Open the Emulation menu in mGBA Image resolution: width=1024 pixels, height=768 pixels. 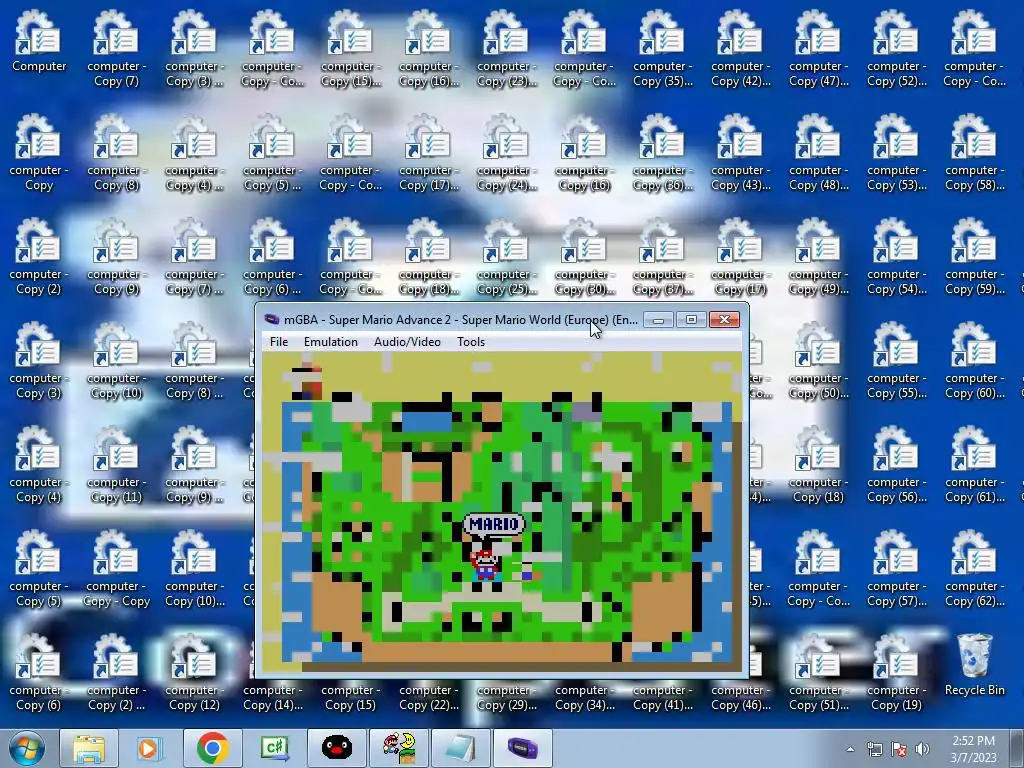pyautogui.click(x=330, y=342)
